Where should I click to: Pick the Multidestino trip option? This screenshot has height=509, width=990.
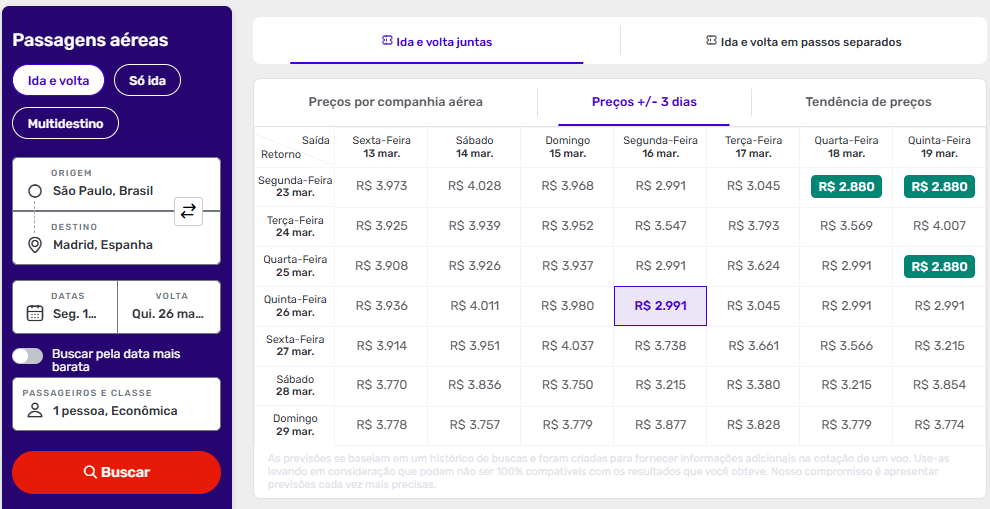pyautogui.click(x=65, y=124)
